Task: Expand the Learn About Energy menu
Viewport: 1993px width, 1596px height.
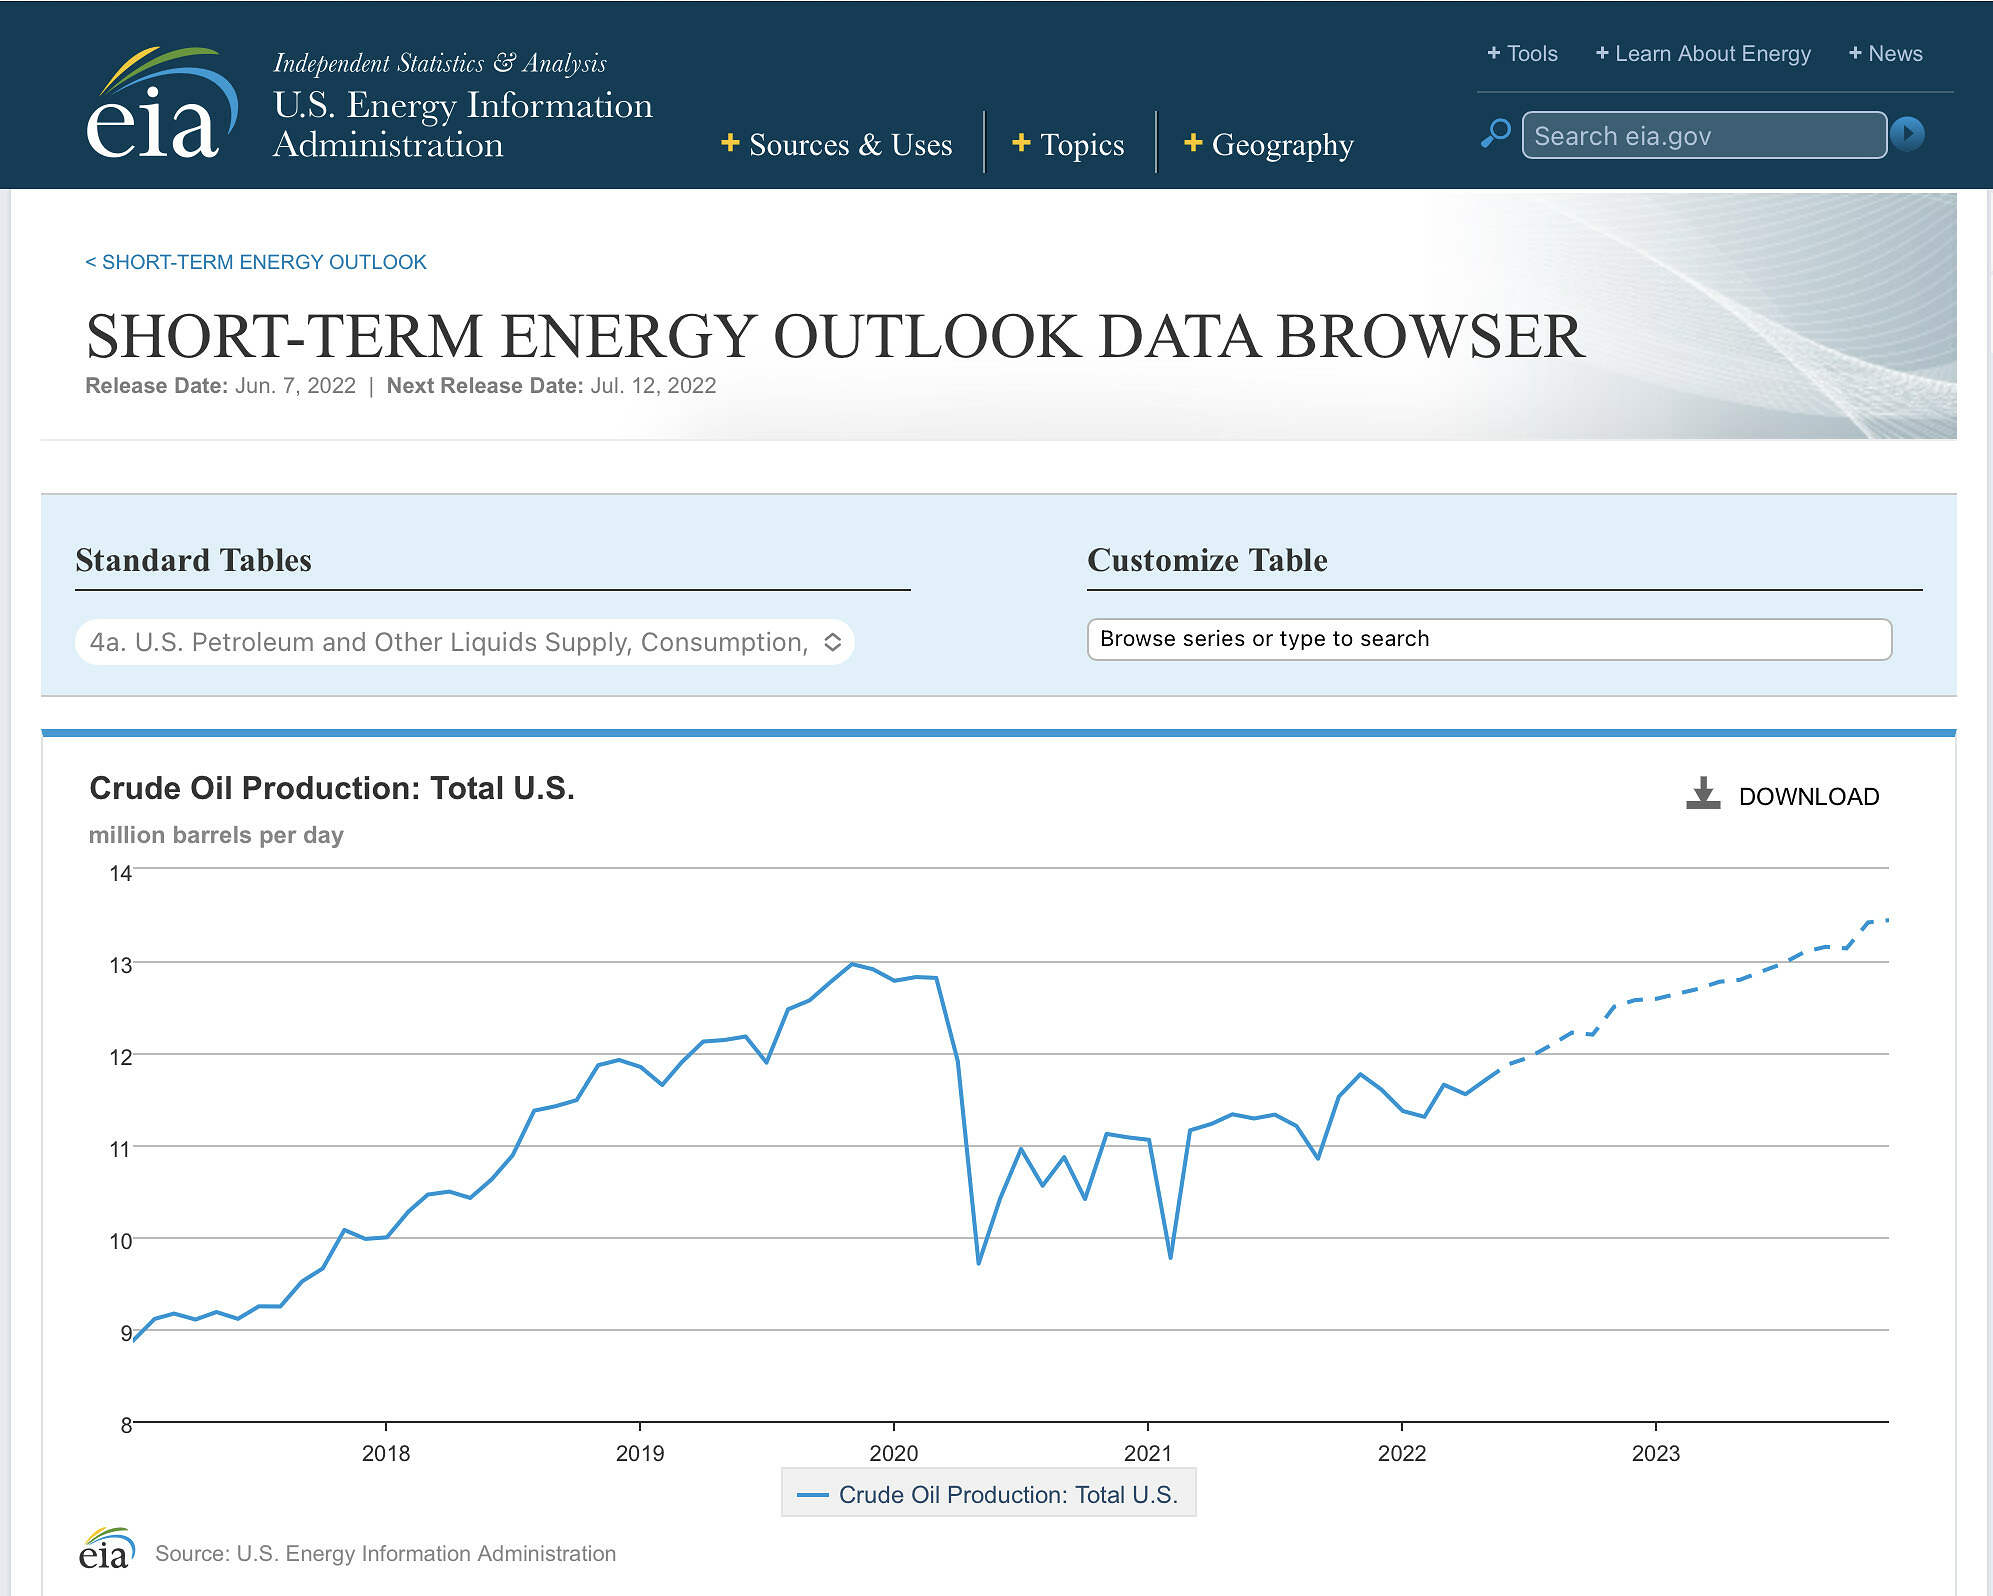Action: click(x=1712, y=54)
